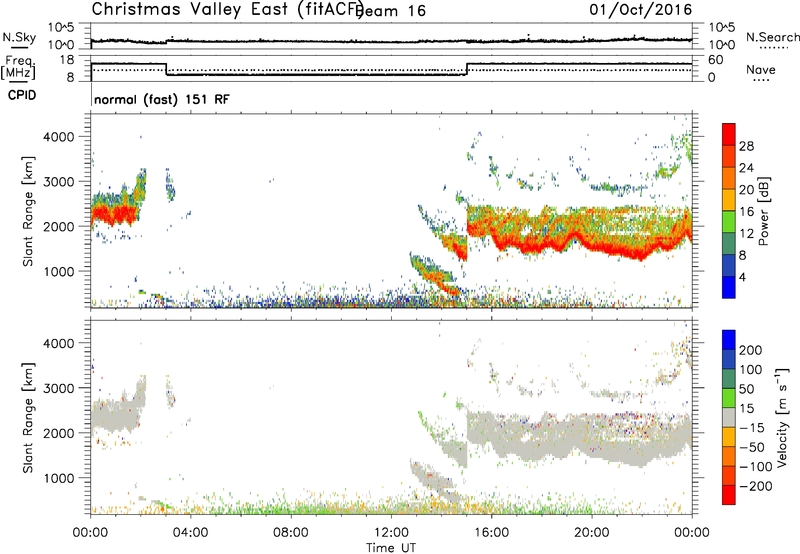Click the '200' tick on Velocity colorbar
Viewport: 800px width, 554px height.
pos(751,350)
